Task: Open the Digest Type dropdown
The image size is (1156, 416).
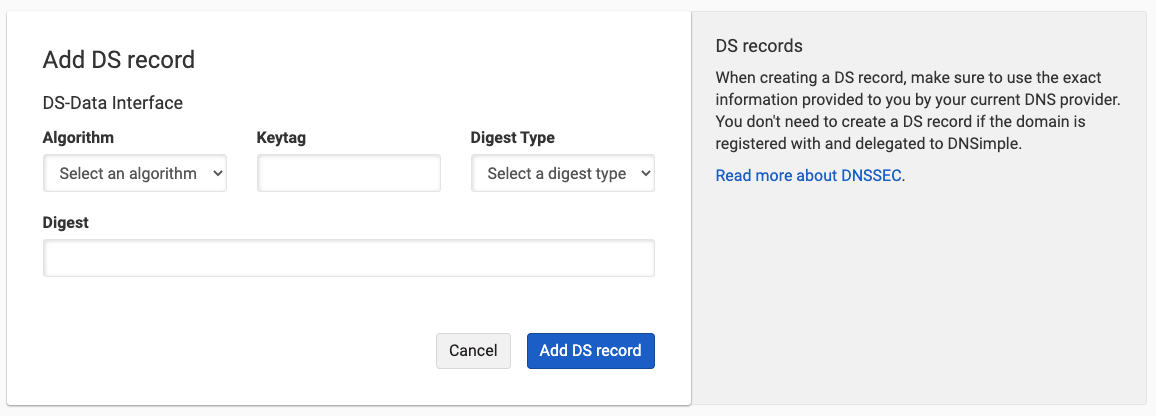Action: (563, 173)
